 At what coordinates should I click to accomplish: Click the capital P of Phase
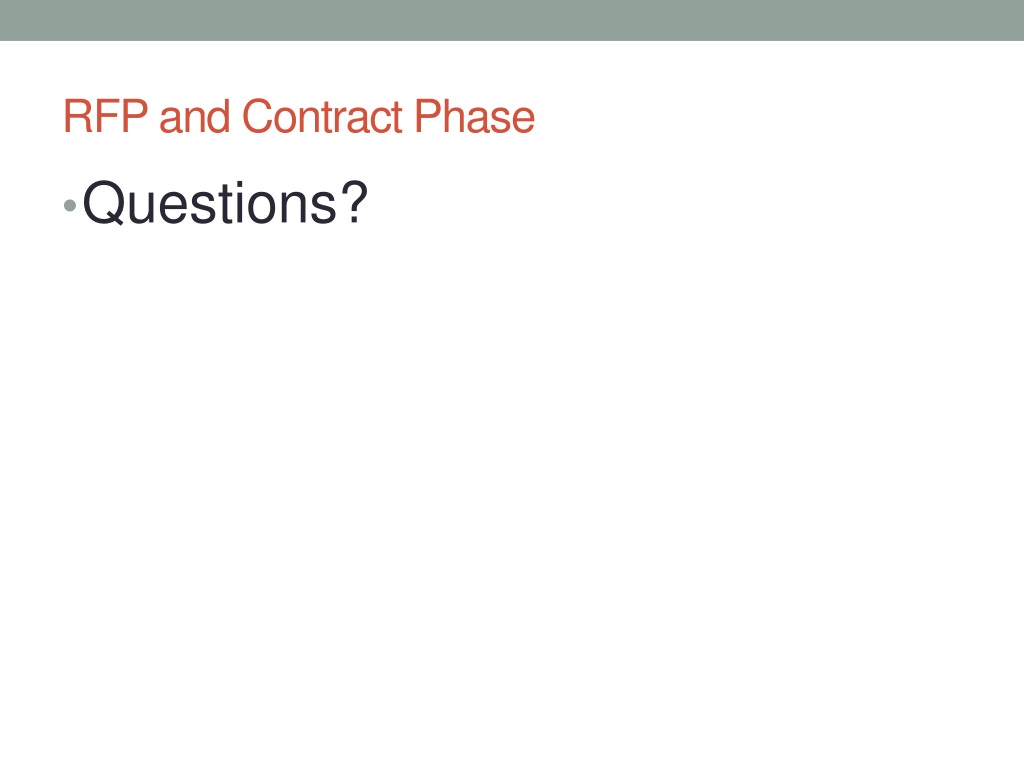click(x=428, y=117)
